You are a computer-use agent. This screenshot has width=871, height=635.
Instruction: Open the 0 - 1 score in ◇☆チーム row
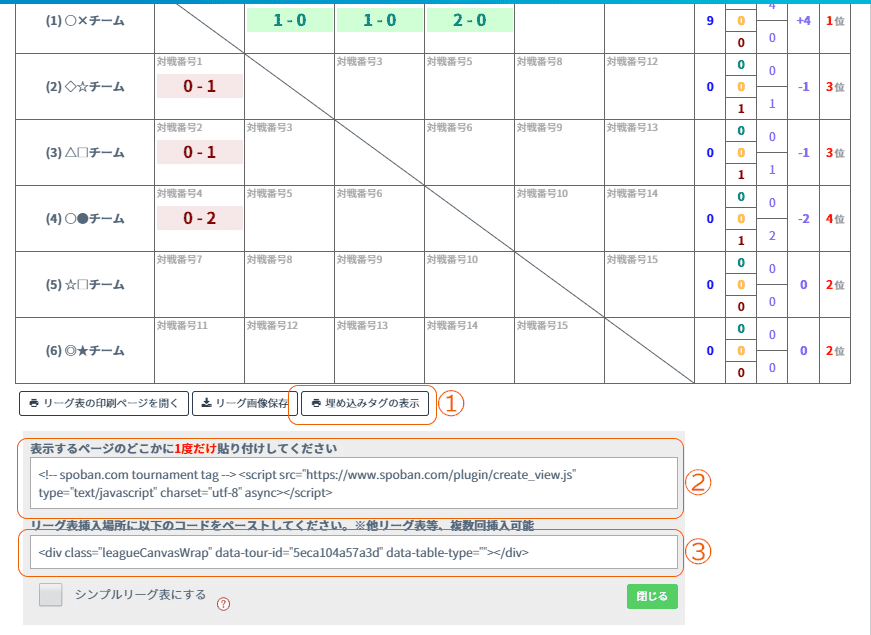(x=199, y=86)
